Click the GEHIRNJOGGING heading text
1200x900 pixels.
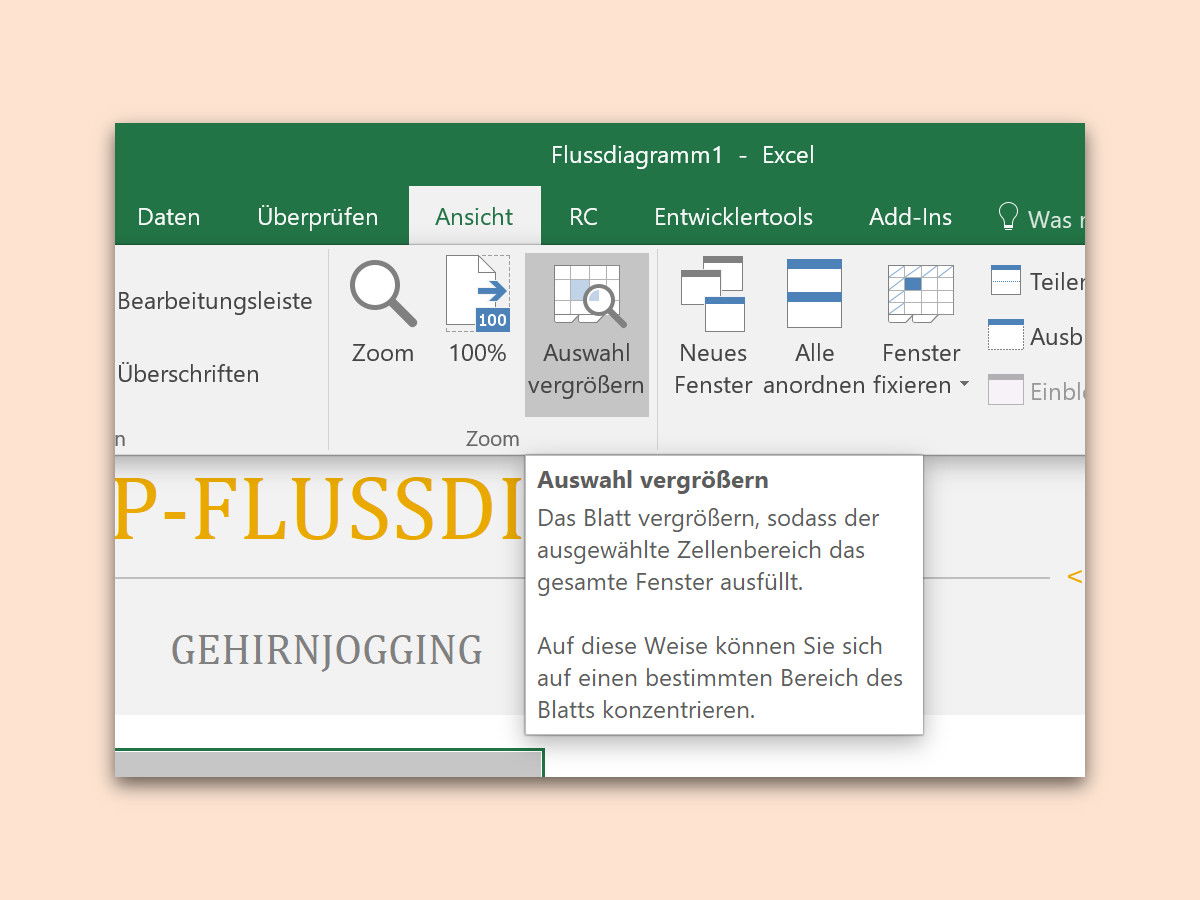coord(327,650)
